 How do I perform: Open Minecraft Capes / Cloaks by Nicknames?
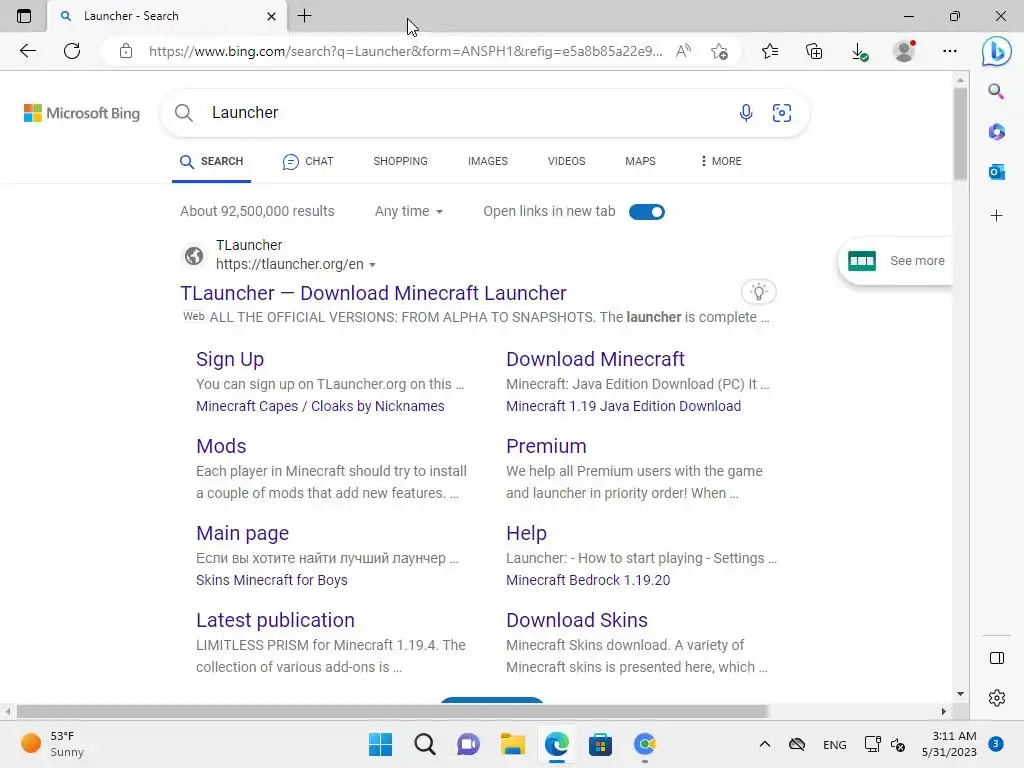pos(320,406)
